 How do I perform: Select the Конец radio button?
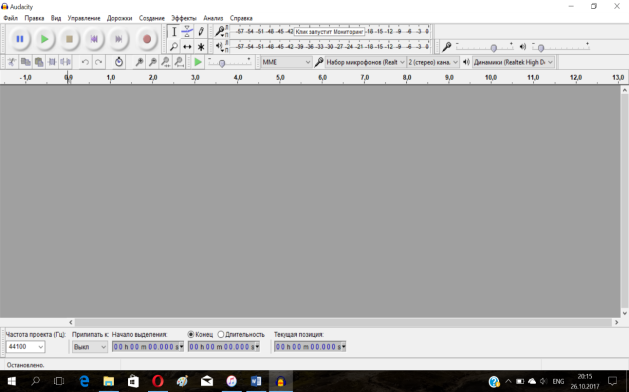pos(191,334)
